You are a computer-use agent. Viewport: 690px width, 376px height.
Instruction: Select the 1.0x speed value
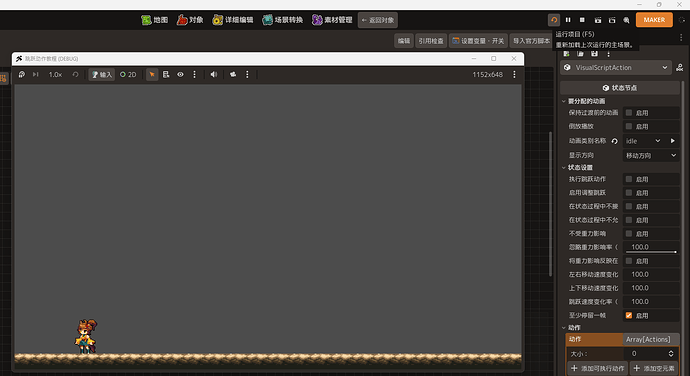click(55, 74)
